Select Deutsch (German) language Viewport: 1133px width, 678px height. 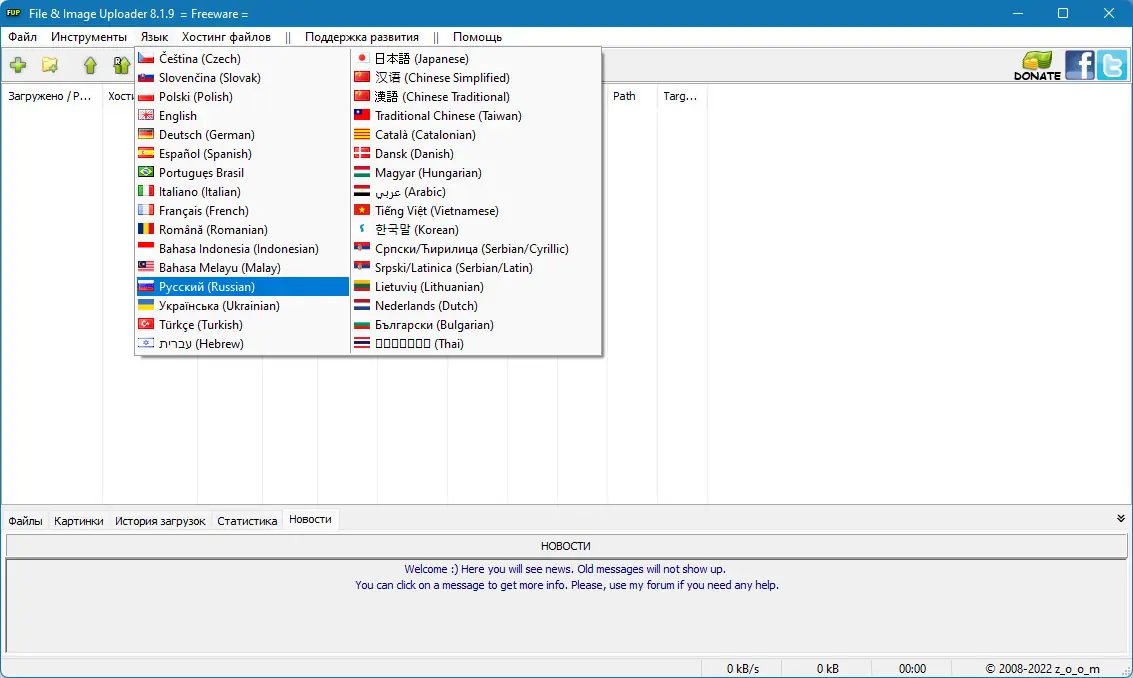[243, 134]
